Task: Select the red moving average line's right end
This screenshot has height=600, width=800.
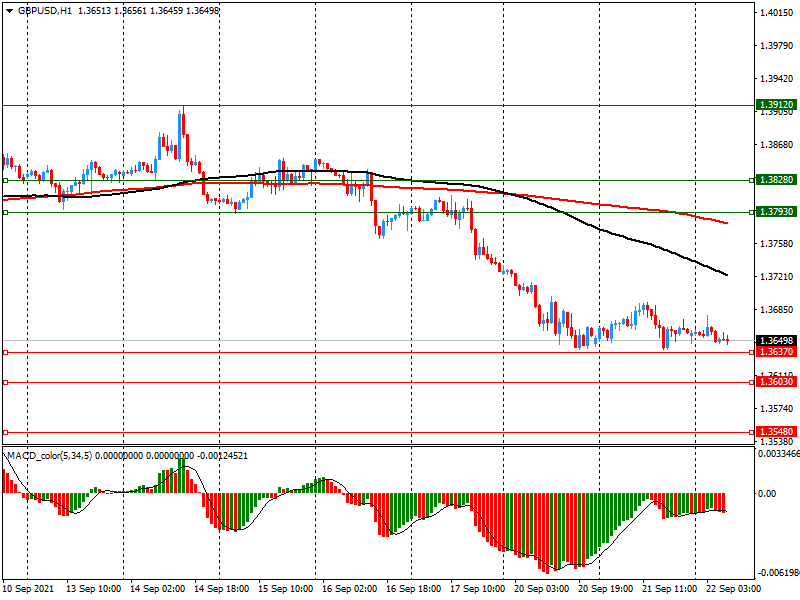Action: (x=727, y=223)
